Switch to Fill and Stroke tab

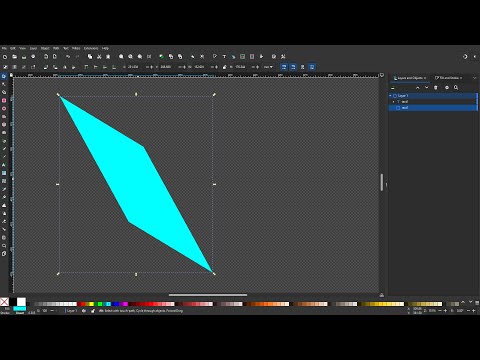(448, 78)
